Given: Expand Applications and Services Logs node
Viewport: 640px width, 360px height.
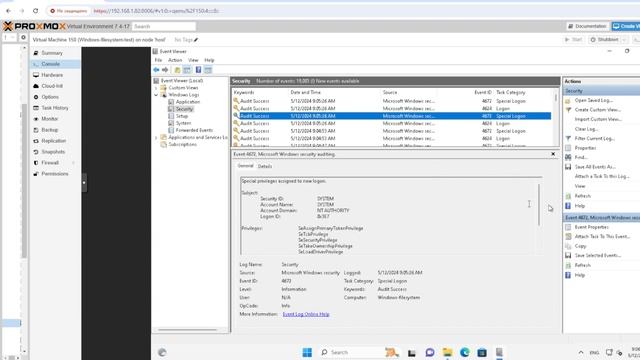Looking at the screenshot, I should point(156,138).
